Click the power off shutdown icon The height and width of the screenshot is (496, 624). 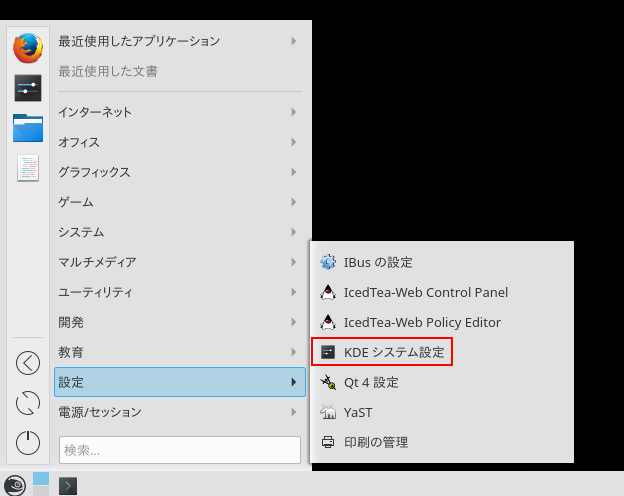(x=28, y=442)
